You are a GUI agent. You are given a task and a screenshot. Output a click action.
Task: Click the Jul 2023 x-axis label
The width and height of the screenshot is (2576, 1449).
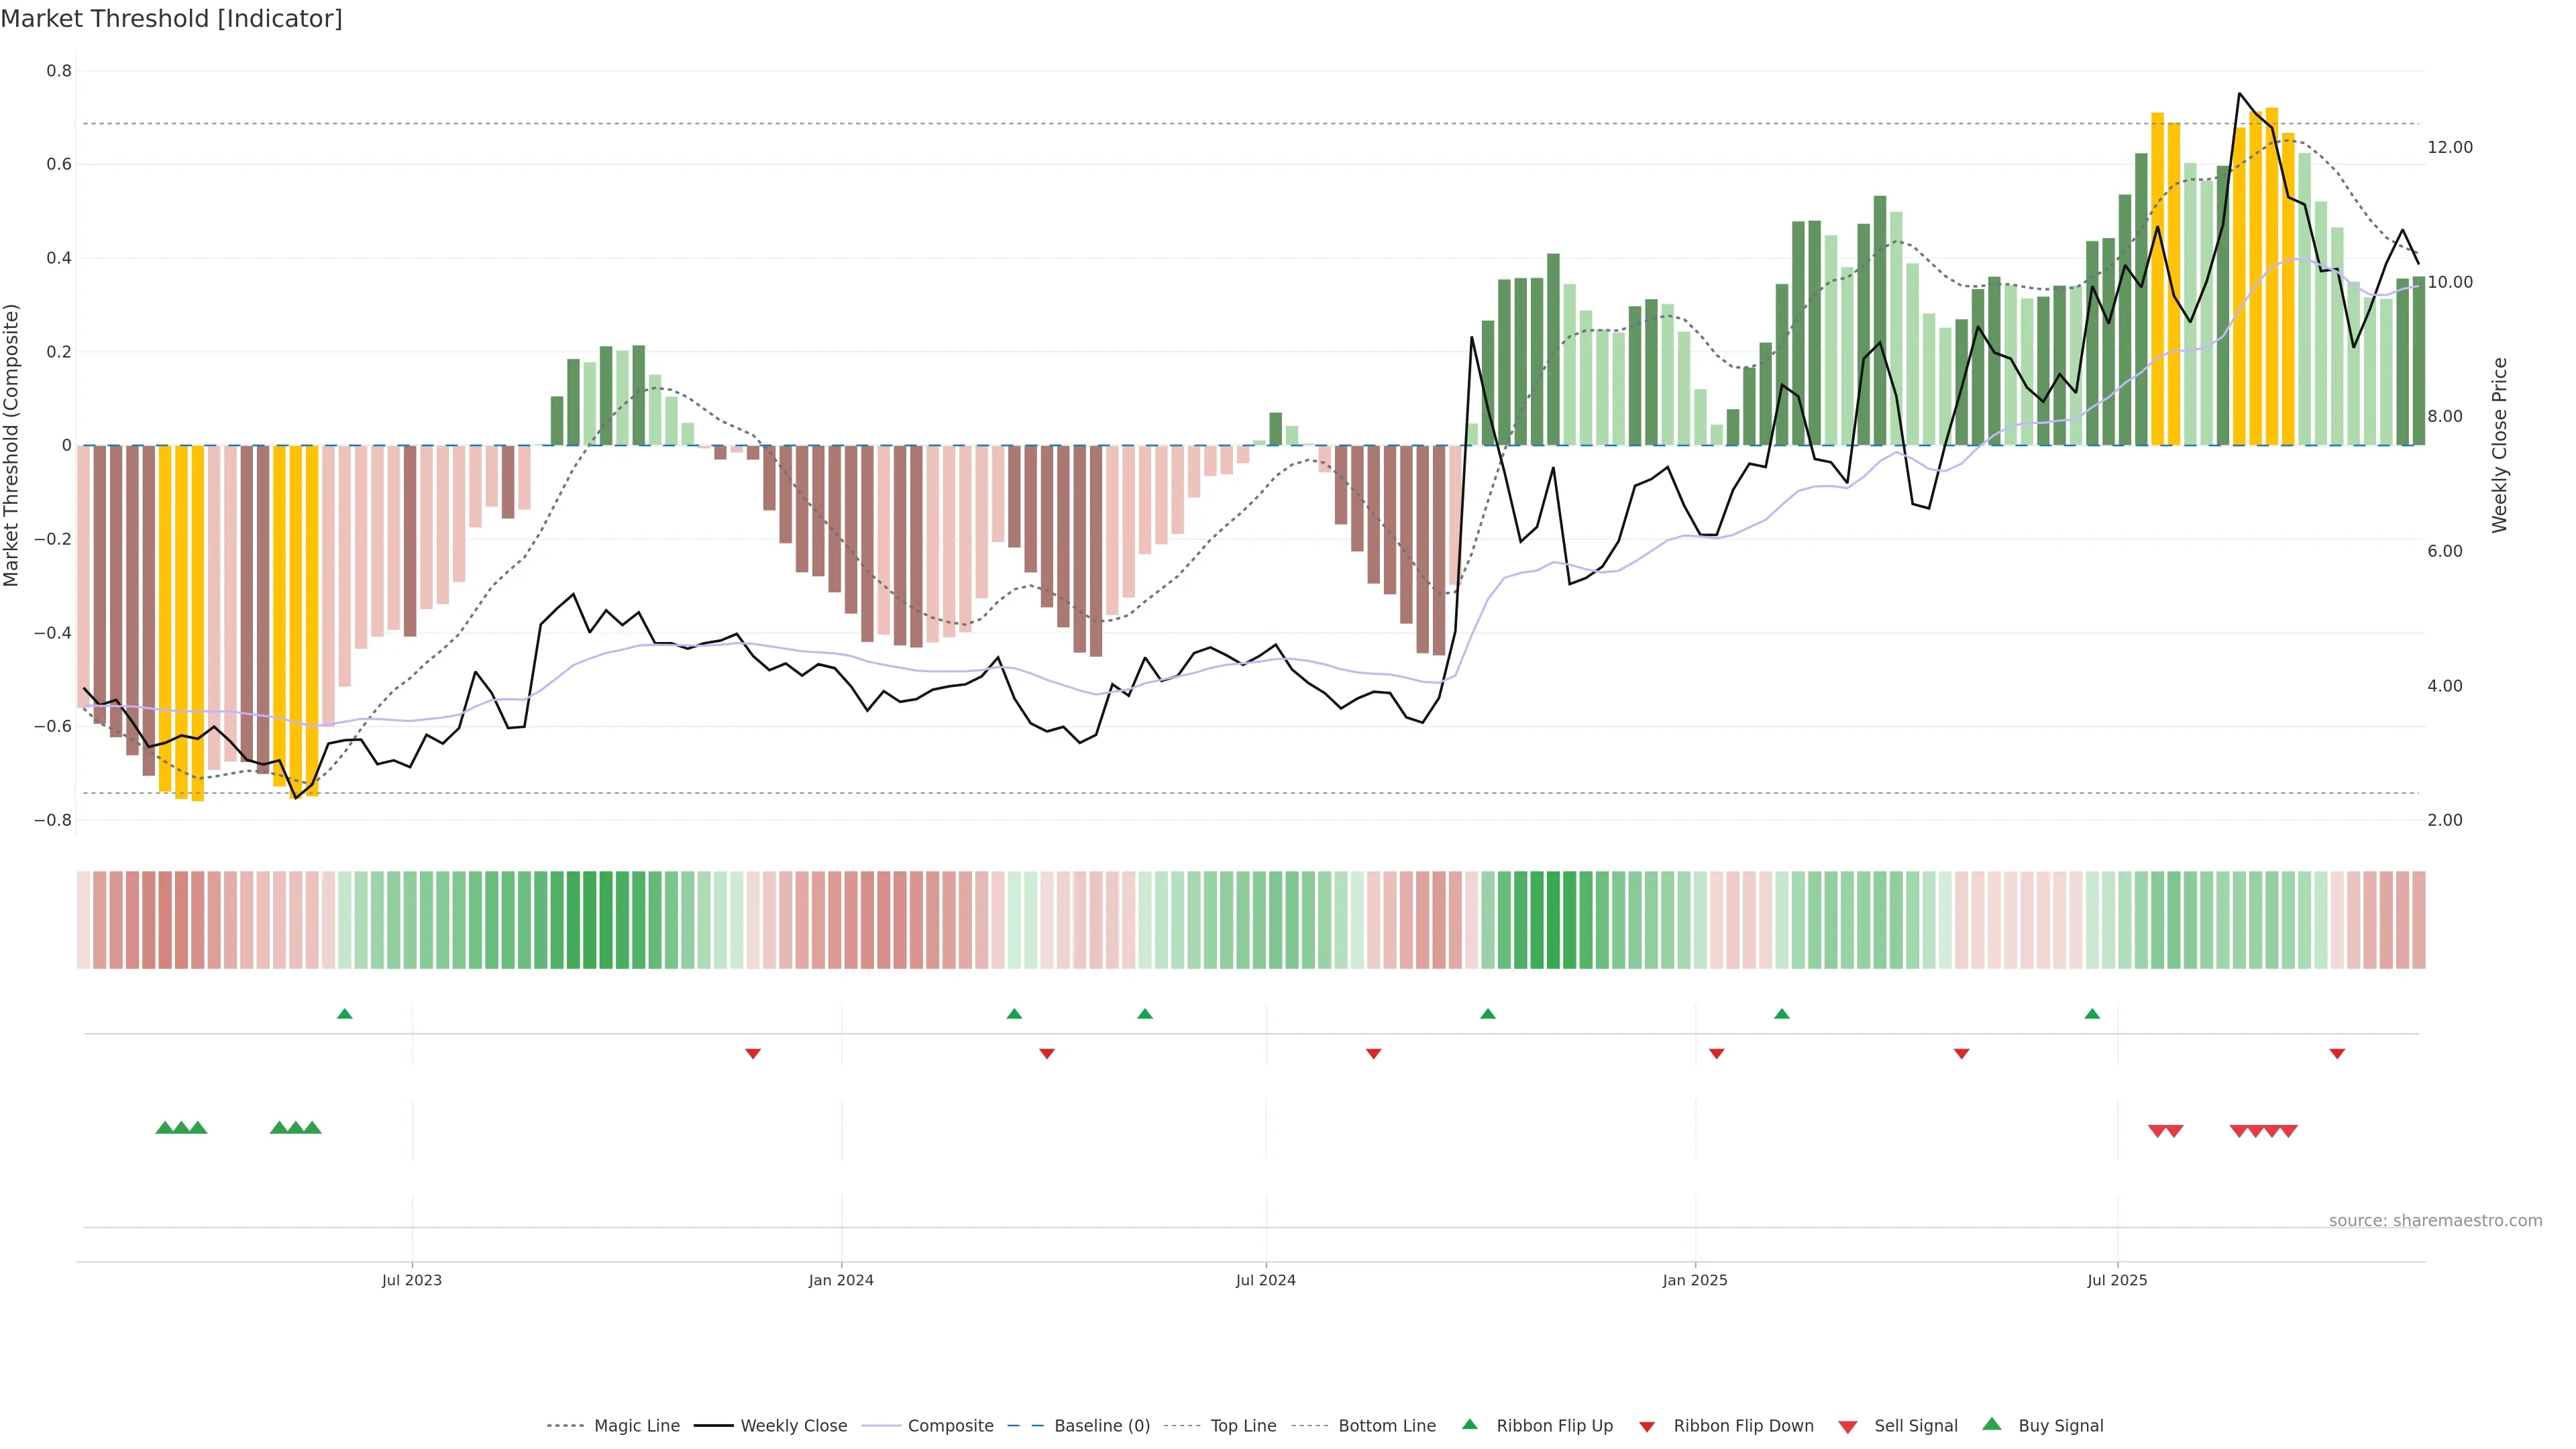pyautogui.click(x=411, y=1280)
